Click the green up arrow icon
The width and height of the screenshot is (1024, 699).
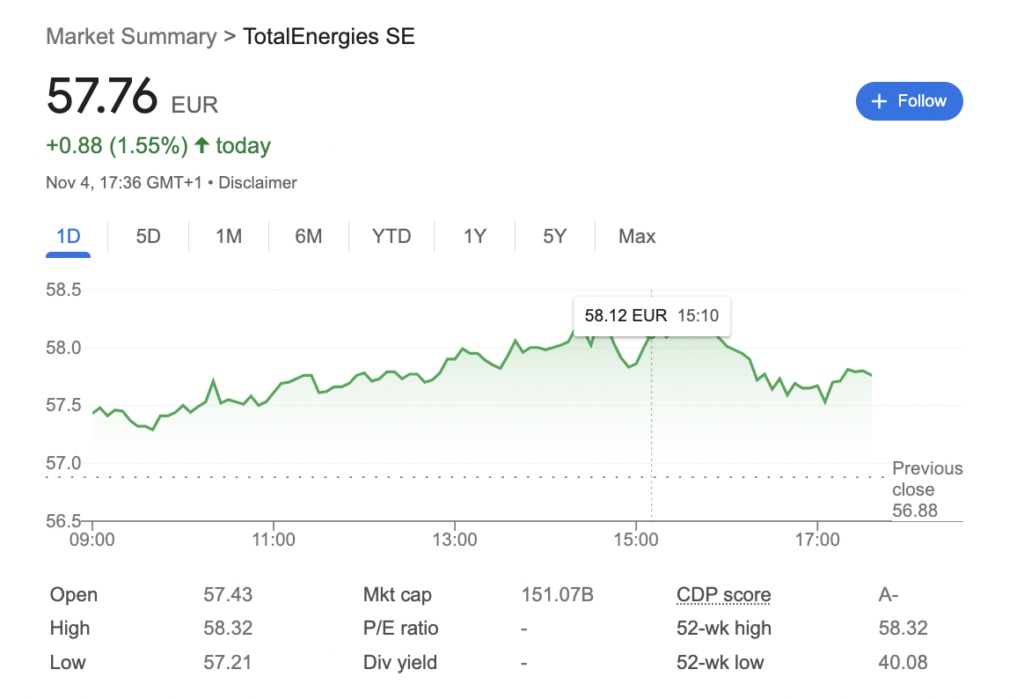202,145
